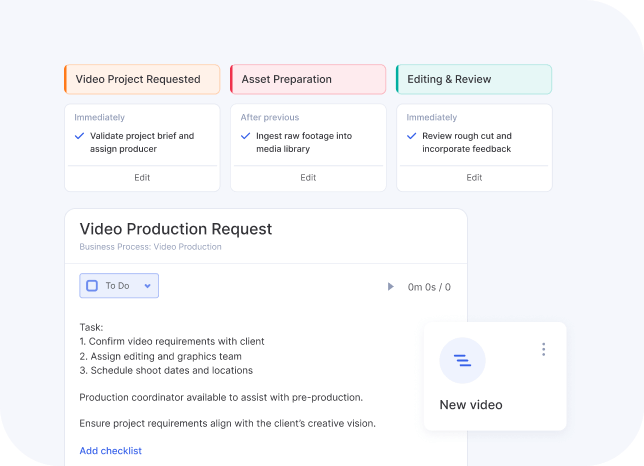
Task: Click Business Process: Video Production link
Action: [x=150, y=247]
